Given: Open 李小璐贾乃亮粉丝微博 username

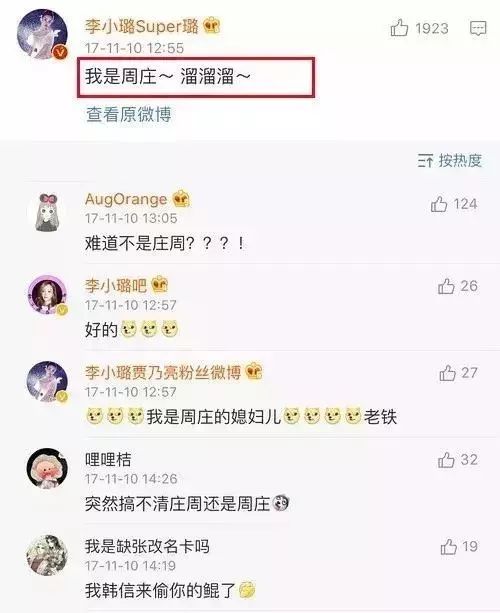Looking at the screenshot, I should 163,372.
